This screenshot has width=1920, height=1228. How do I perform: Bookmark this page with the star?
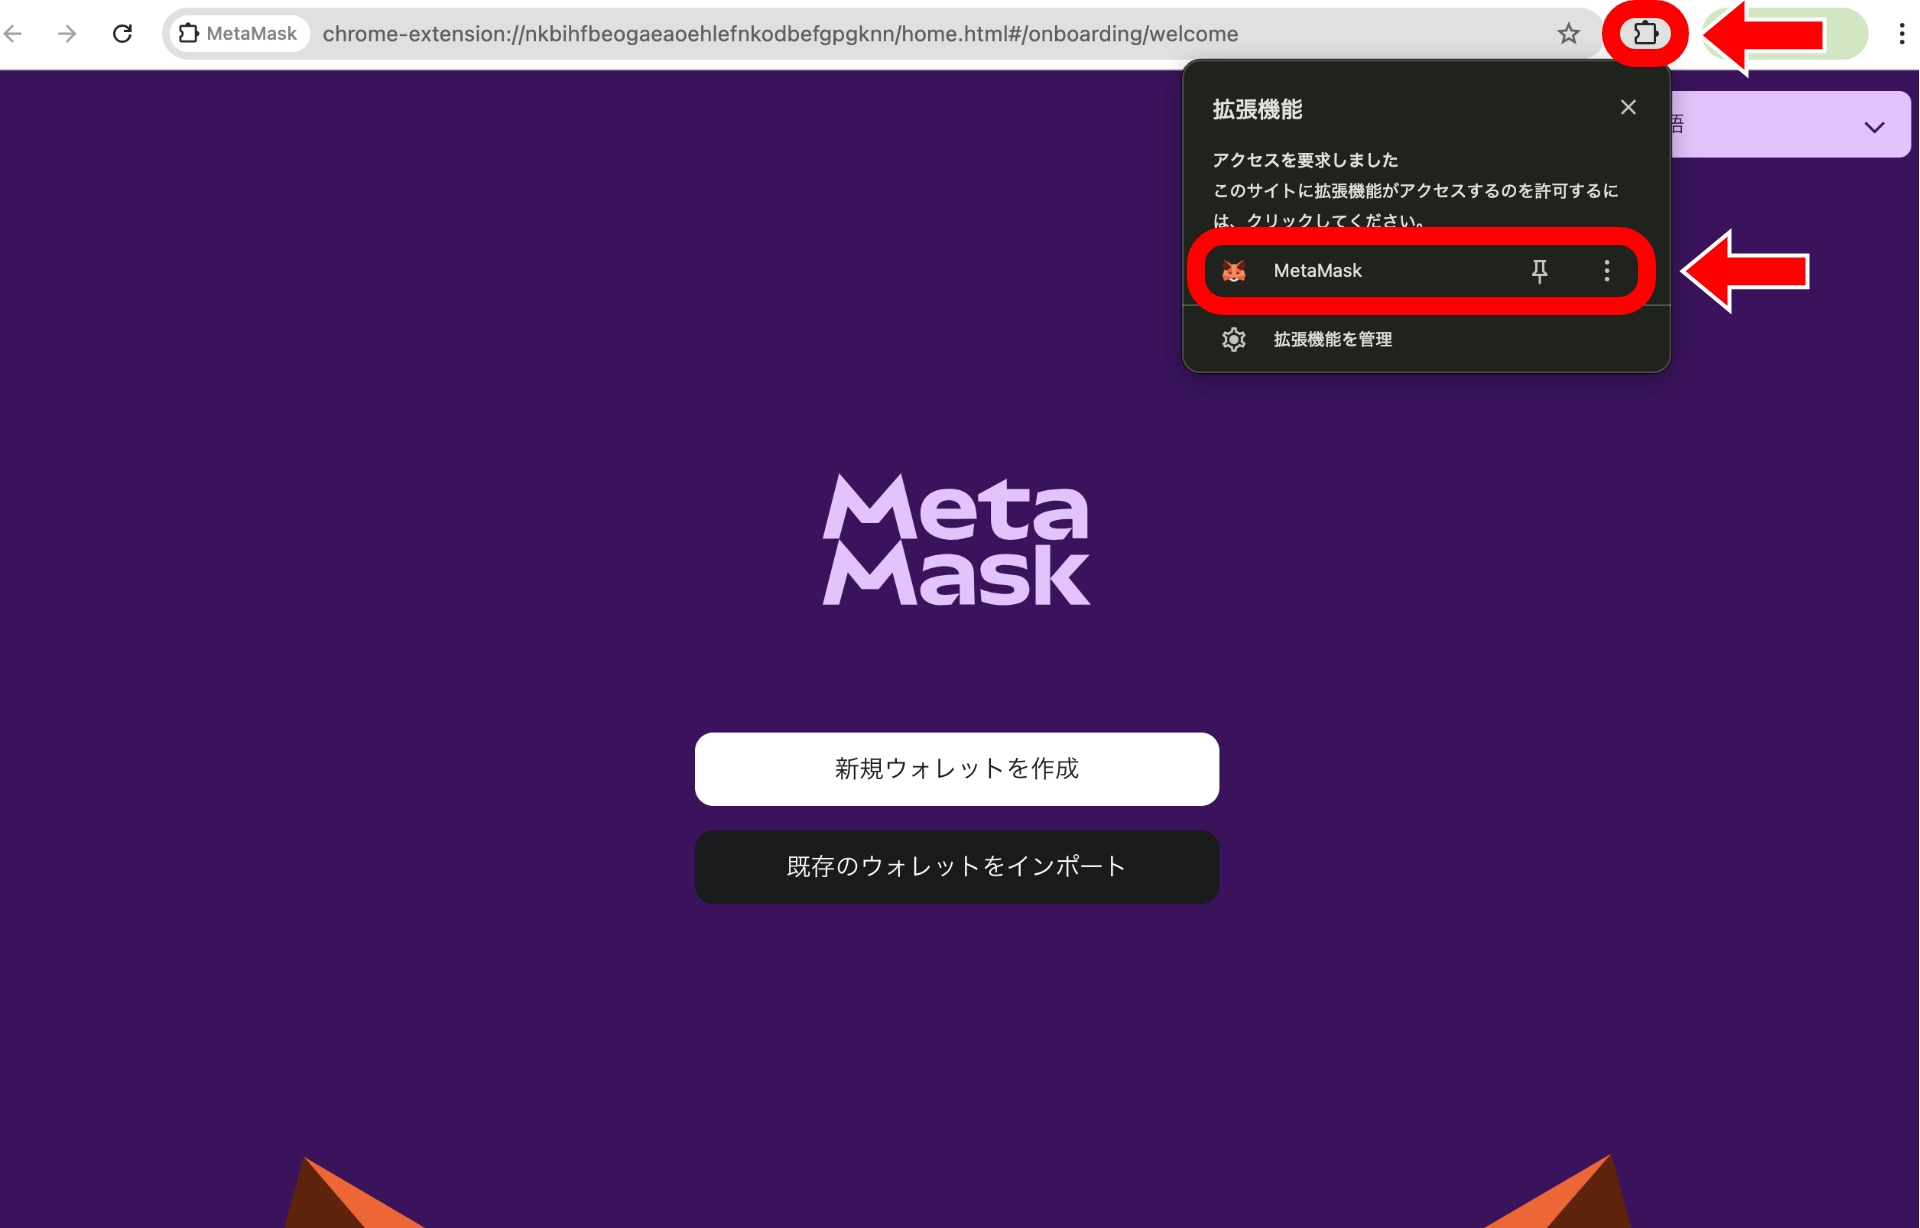click(x=1568, y=33)
